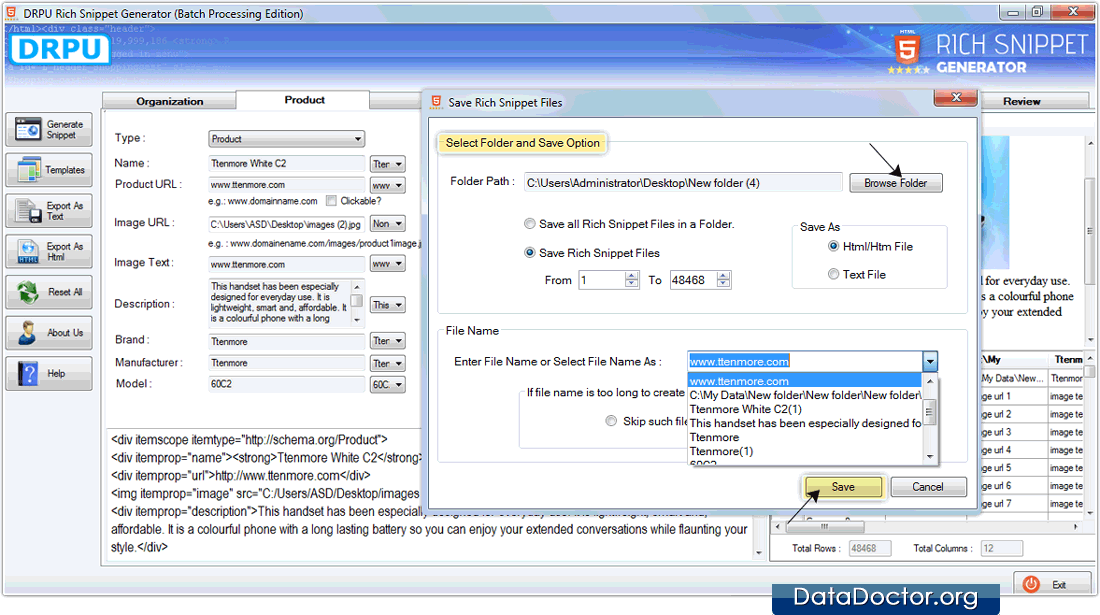The height and width of the screenshot is (615, 1100).
Task: Click the Image URL input field
Action: (x=286, y=224)
